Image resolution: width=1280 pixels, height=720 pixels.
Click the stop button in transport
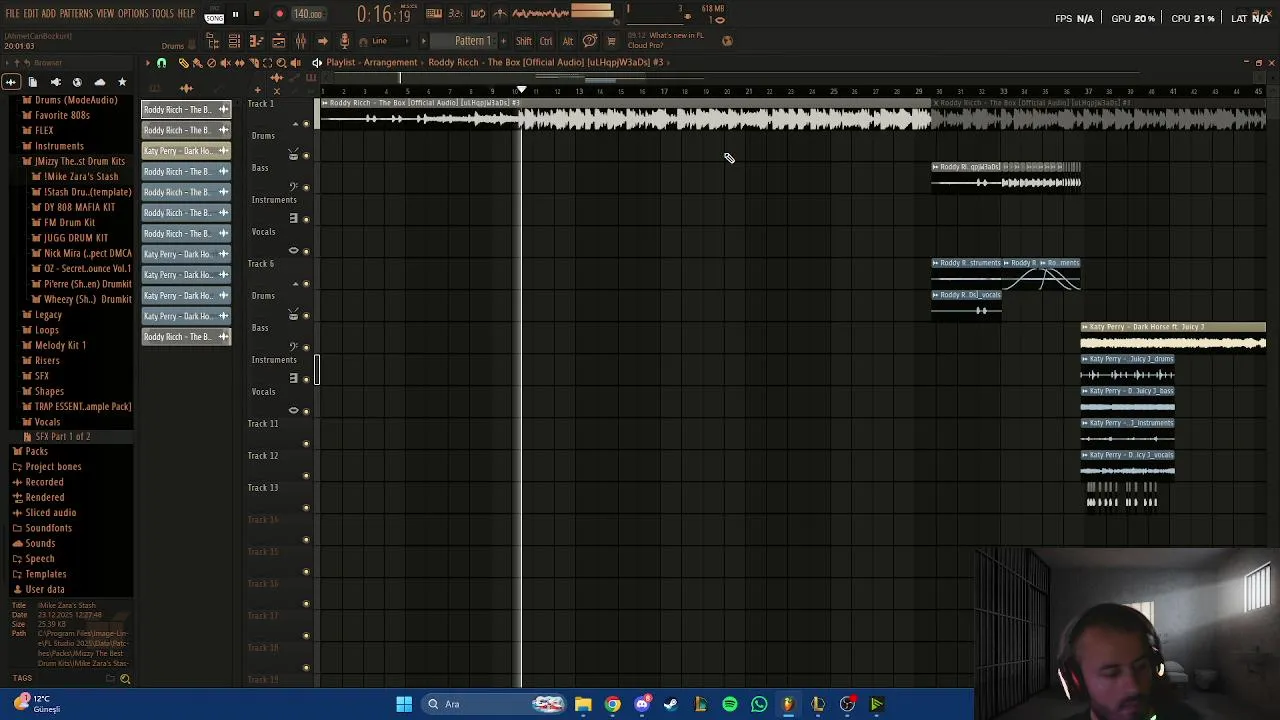(x=256, y=14)
